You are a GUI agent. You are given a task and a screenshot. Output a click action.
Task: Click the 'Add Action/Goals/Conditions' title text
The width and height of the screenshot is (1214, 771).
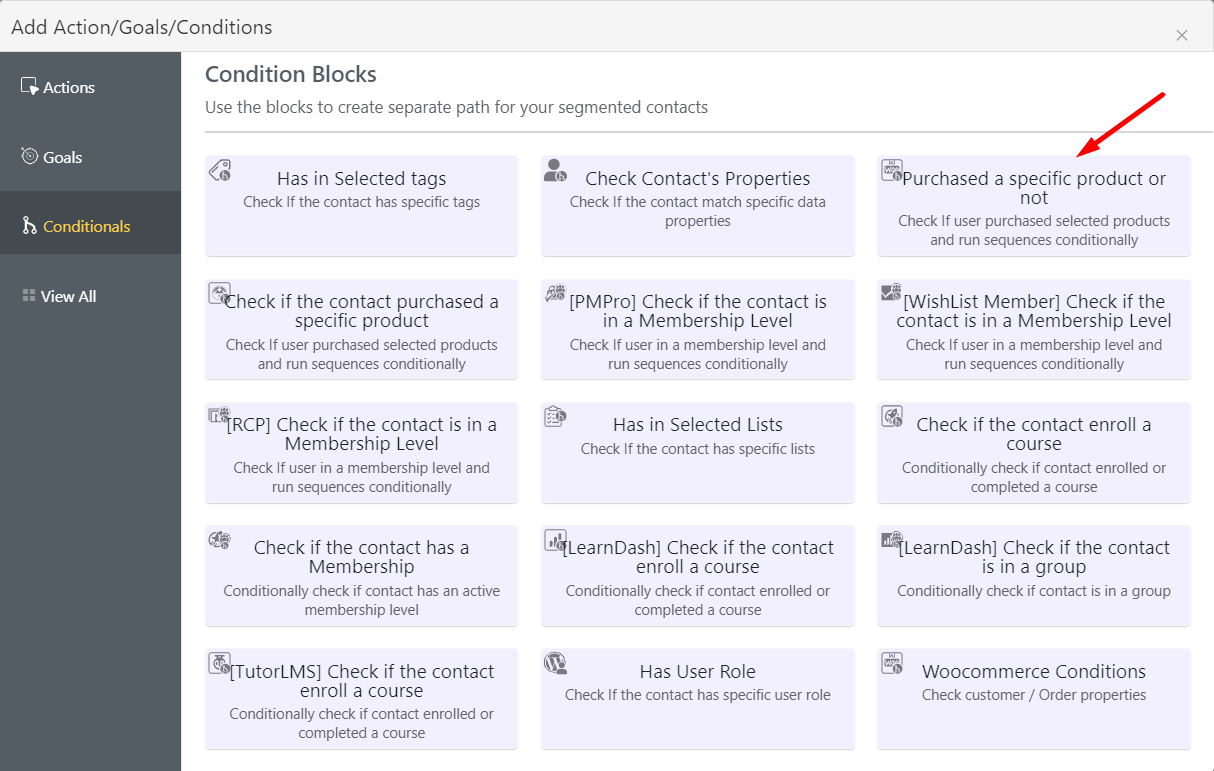click(x=142, y=27)
